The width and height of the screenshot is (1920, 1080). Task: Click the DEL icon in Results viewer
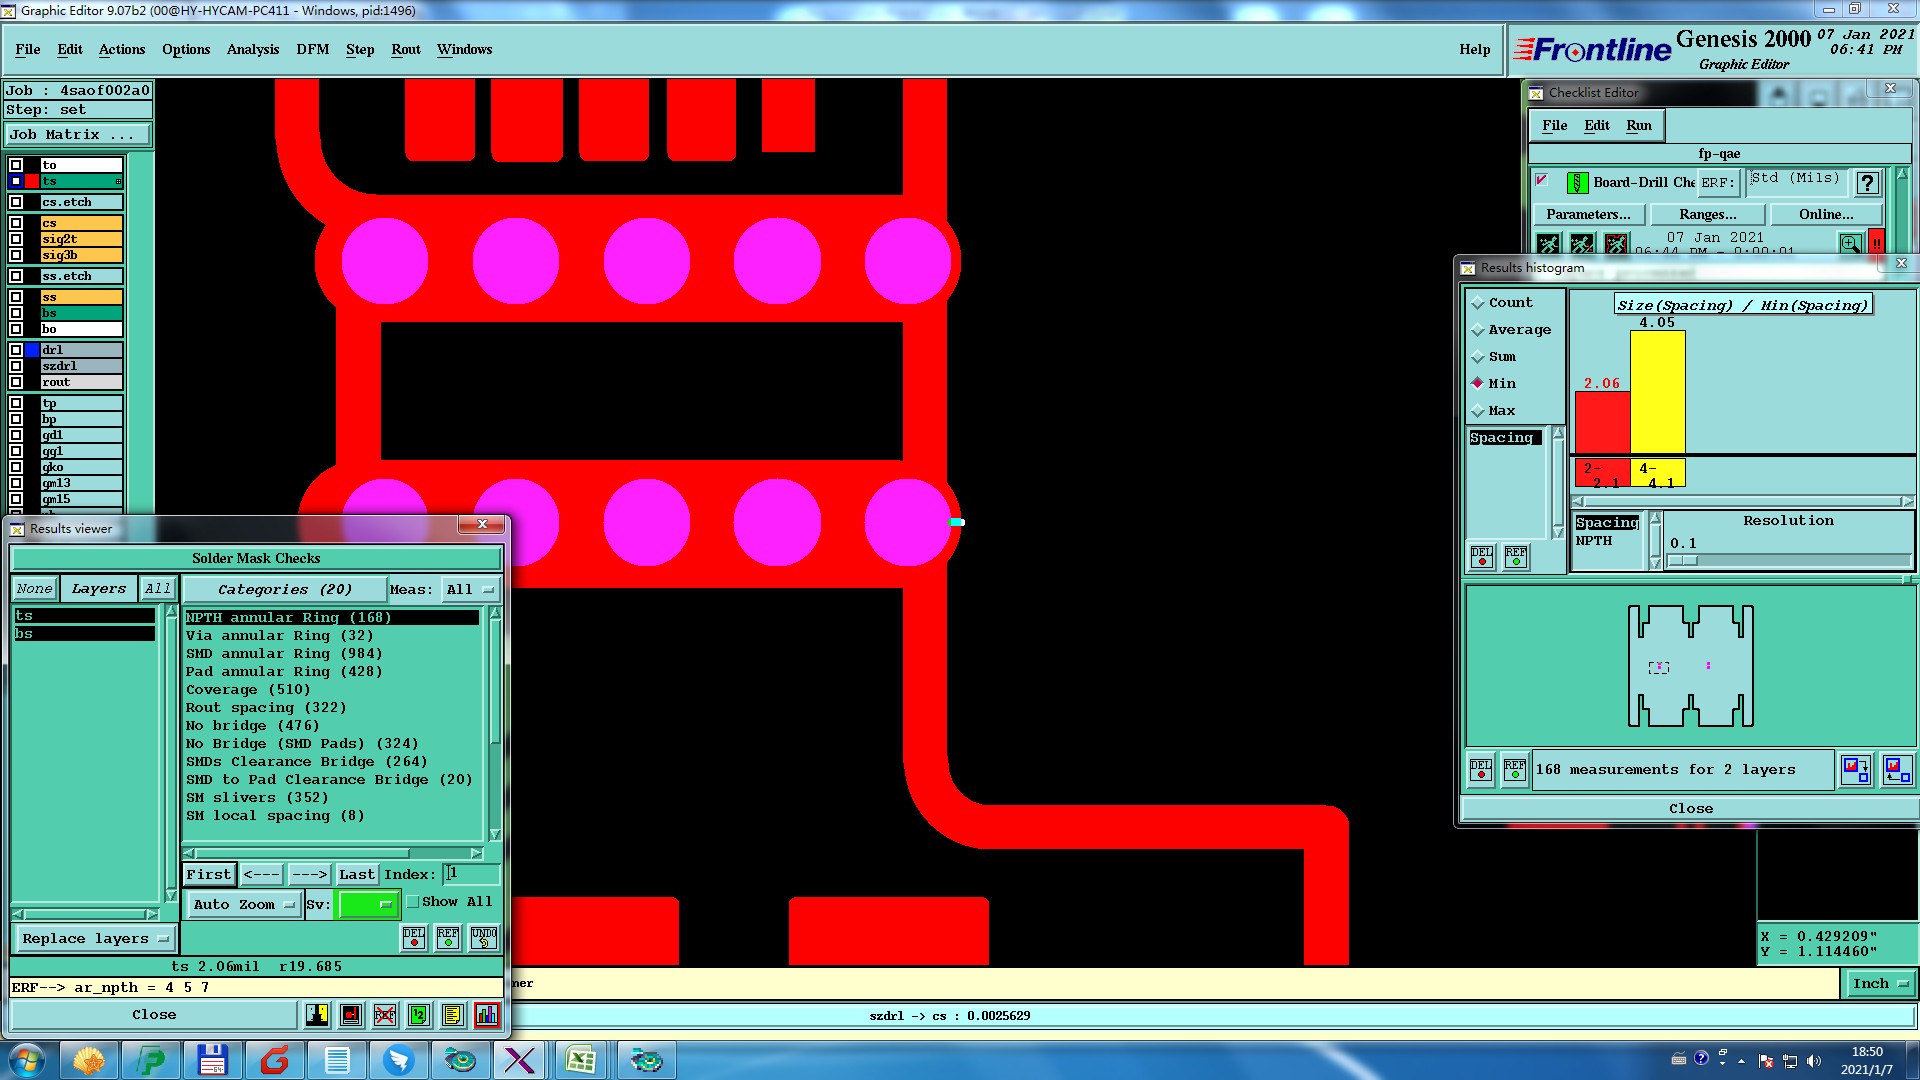click(x=414, y=938)
